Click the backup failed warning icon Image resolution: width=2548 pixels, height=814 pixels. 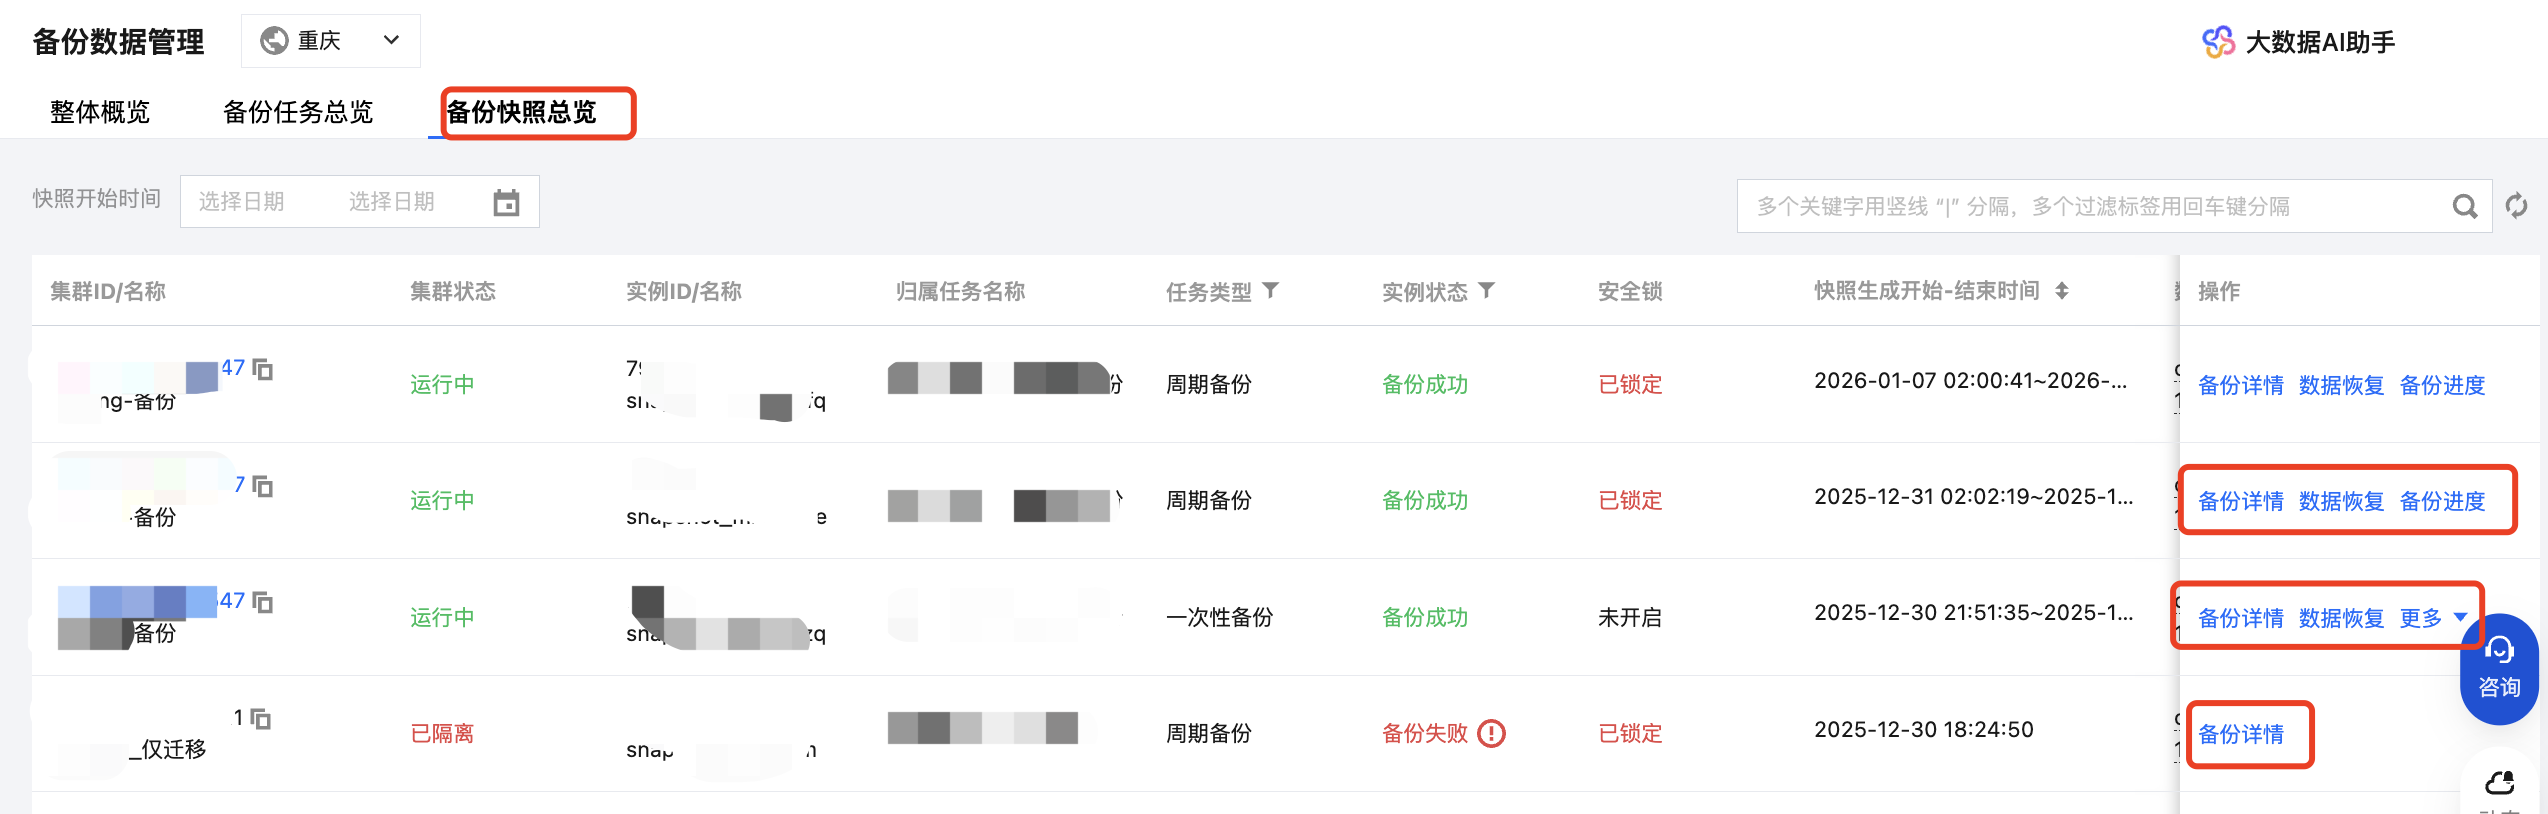(1491, 734)
